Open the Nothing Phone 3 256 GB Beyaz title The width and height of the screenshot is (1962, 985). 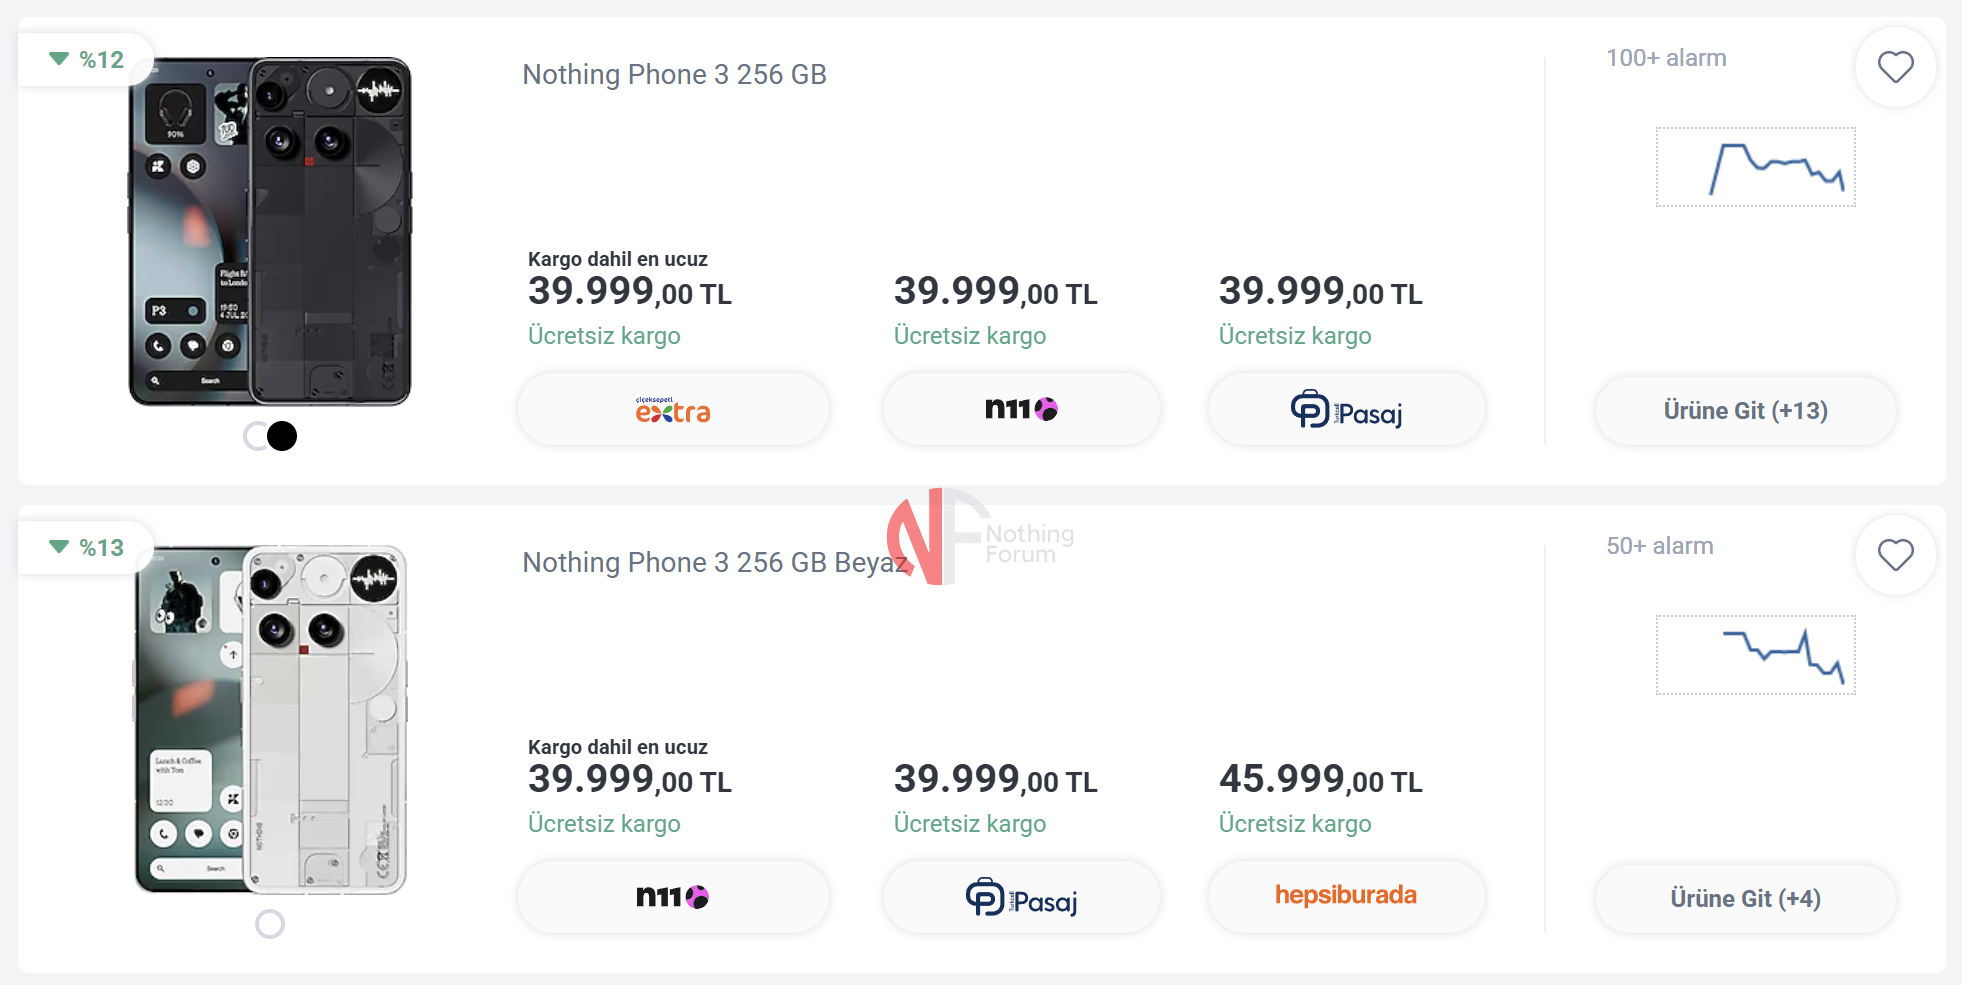tap(714, 563)
